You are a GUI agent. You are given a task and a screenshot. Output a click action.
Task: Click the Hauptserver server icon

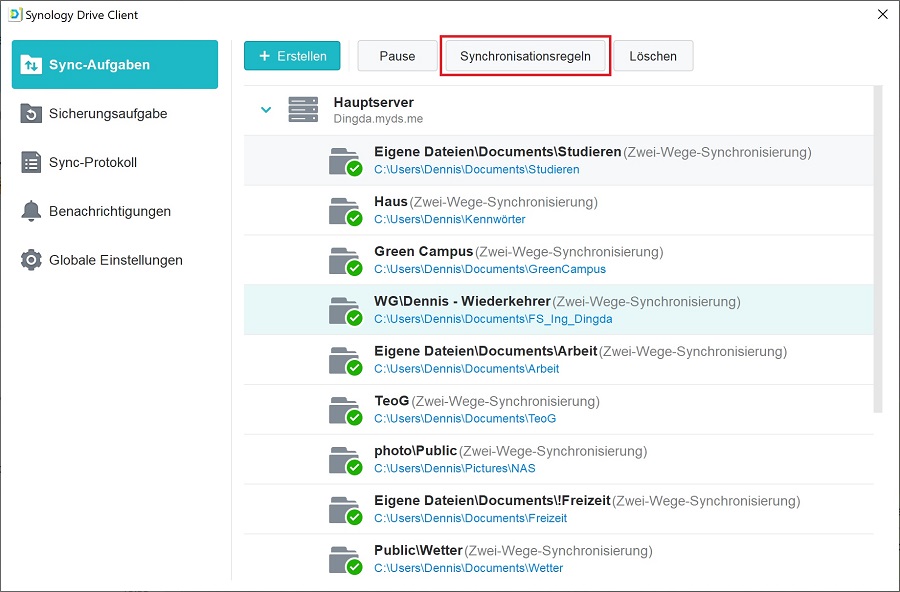click(303, 110)
